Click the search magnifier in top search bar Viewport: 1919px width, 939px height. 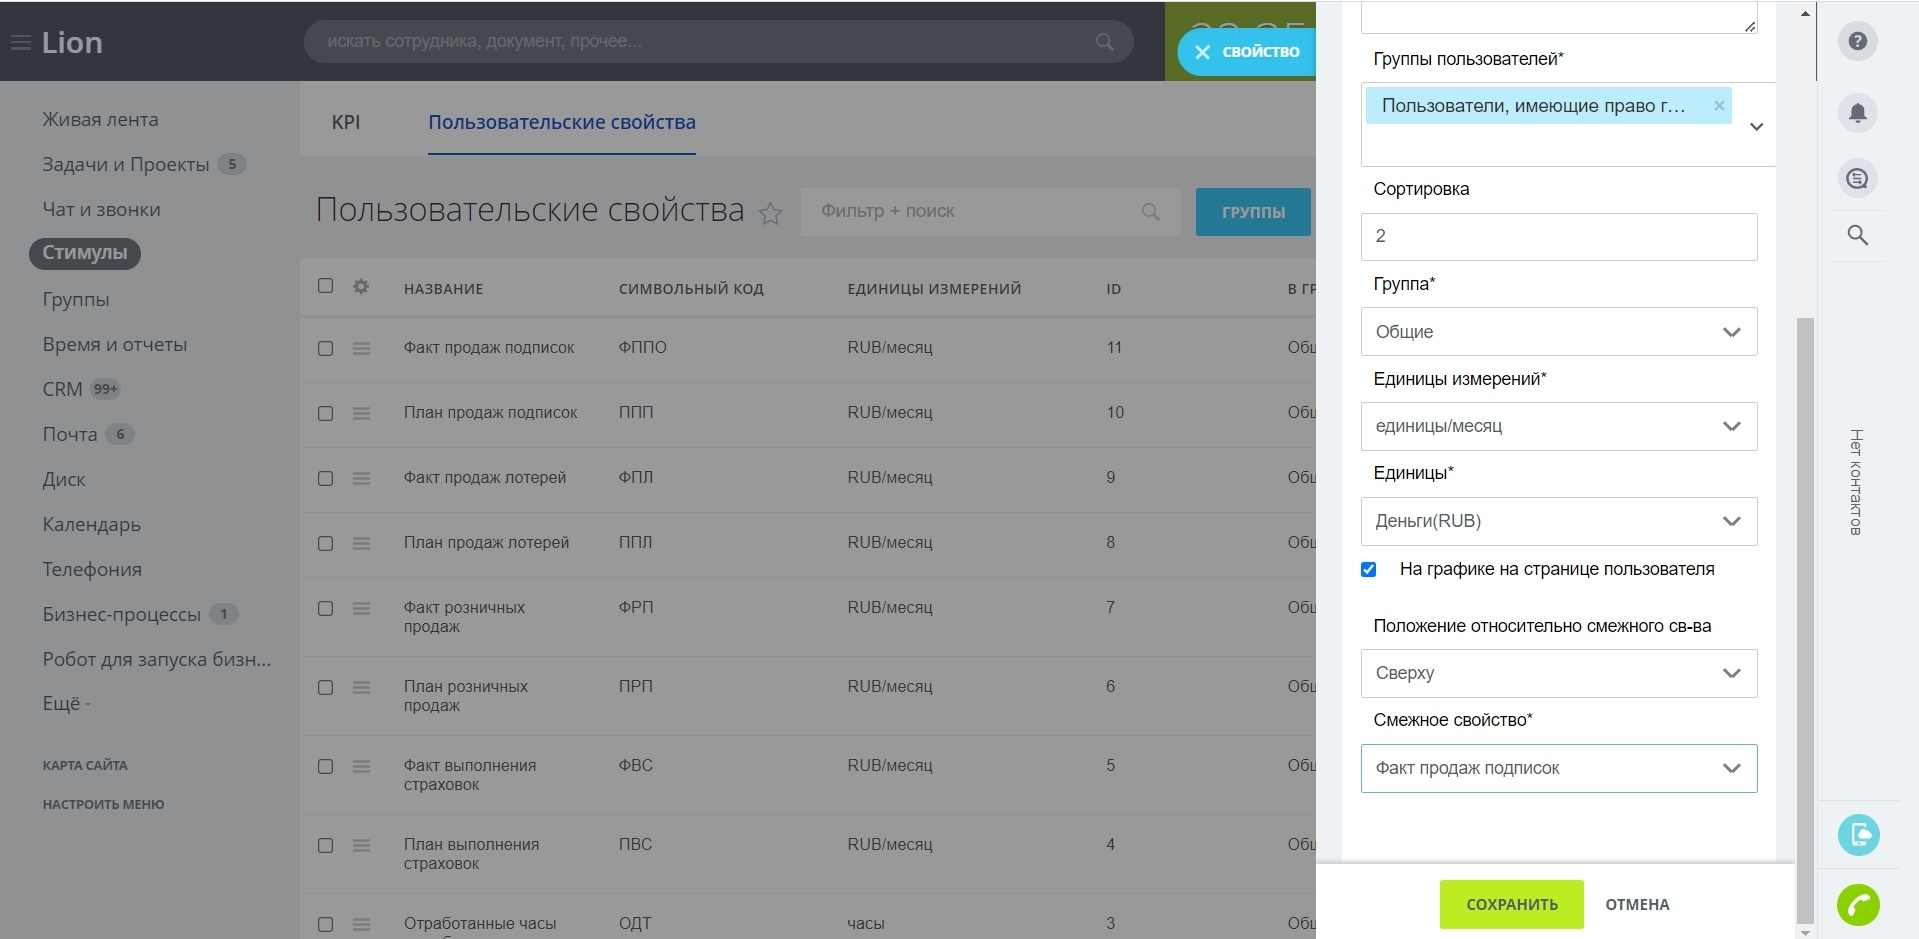1104,42
